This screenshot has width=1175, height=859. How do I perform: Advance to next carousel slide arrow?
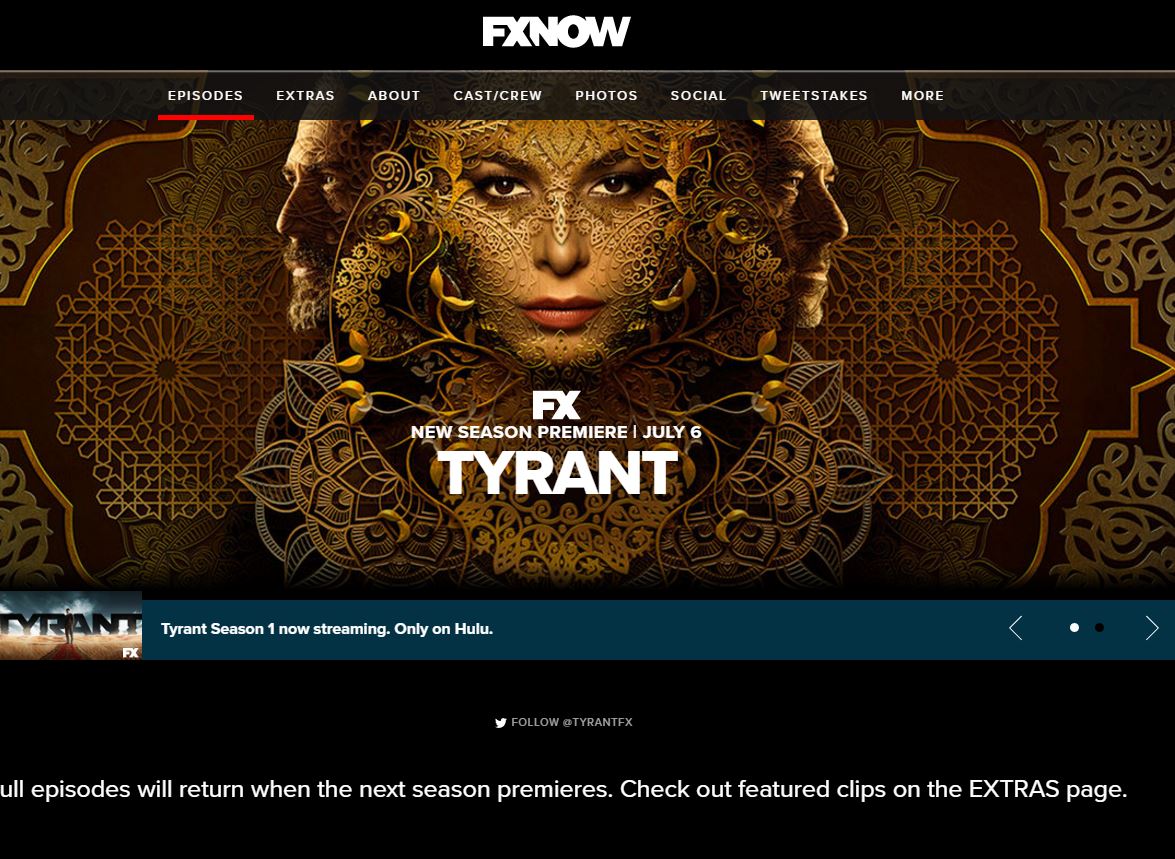(x=1152, y=628)
